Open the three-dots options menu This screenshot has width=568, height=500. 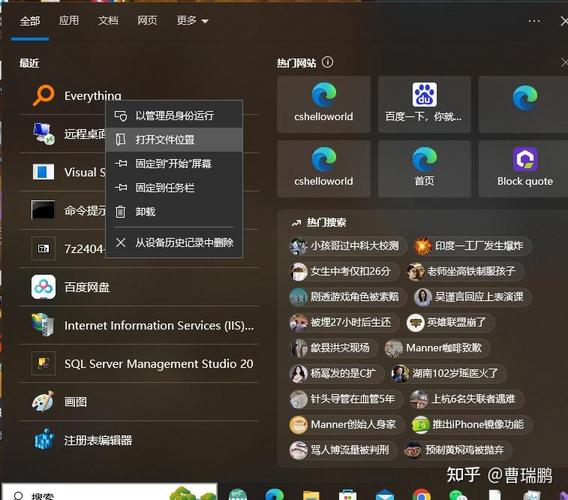(534, 21)
